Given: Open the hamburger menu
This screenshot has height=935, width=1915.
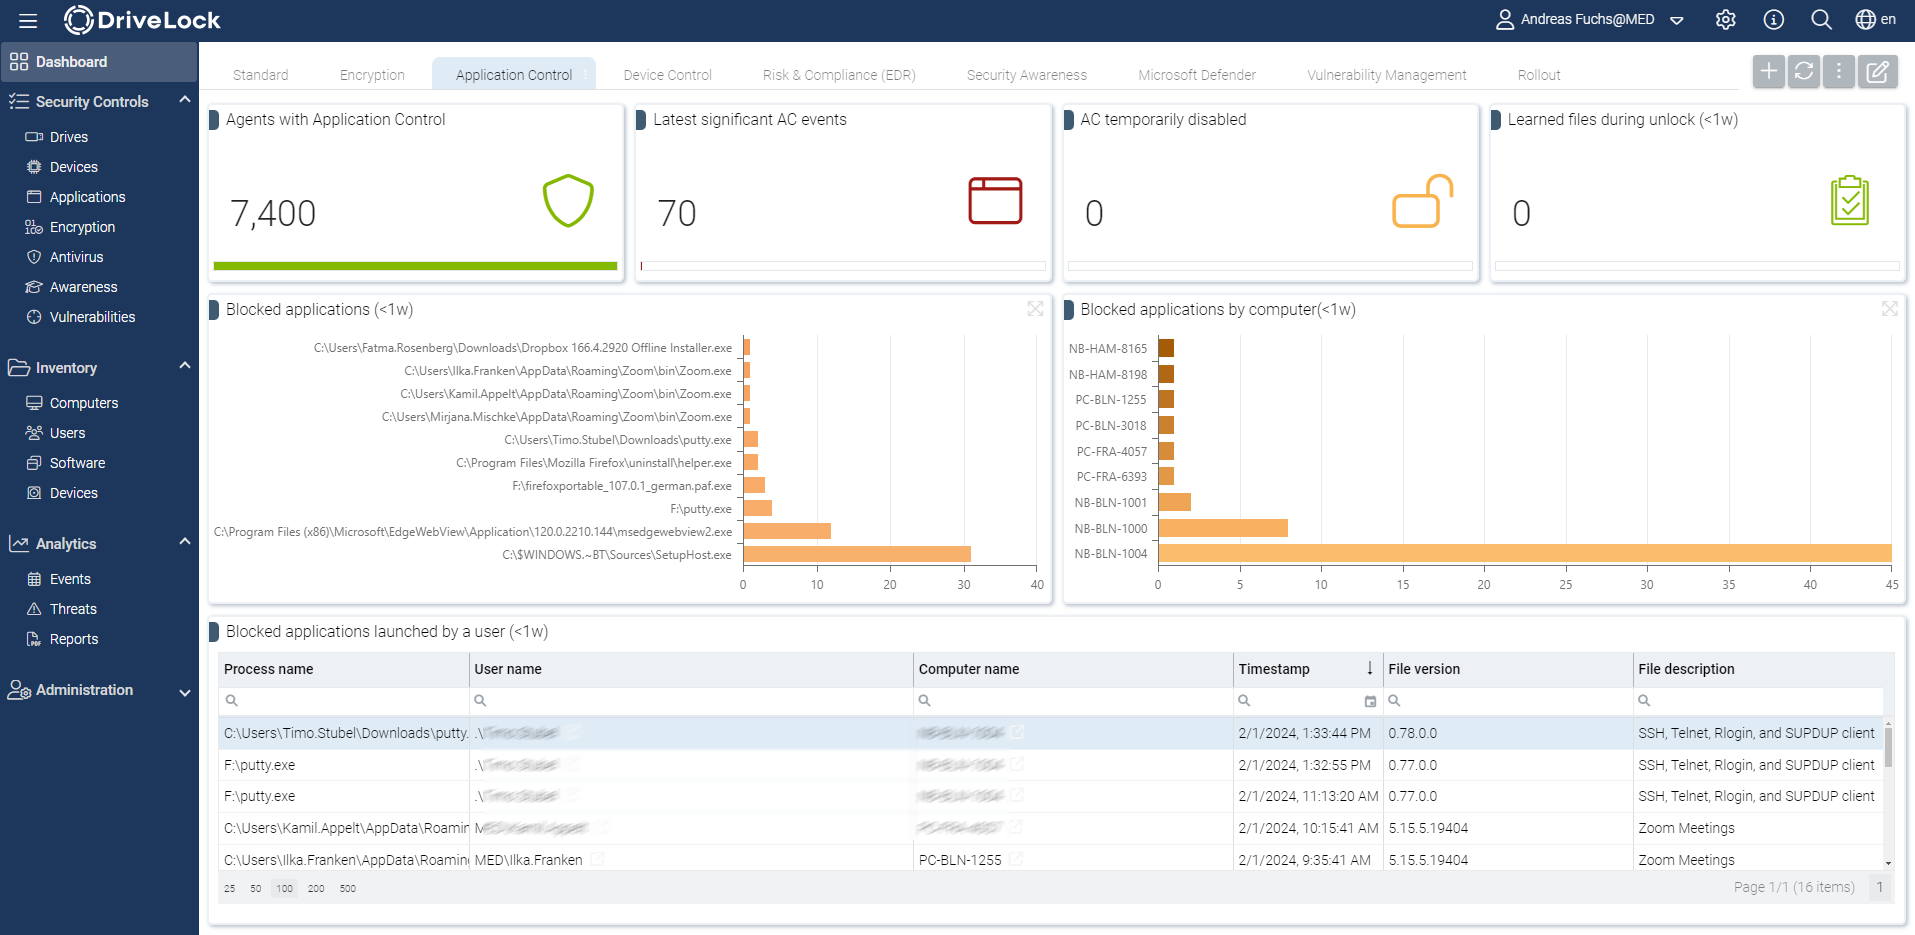Looking at the screenshot, I should click(x=27, y=20).
